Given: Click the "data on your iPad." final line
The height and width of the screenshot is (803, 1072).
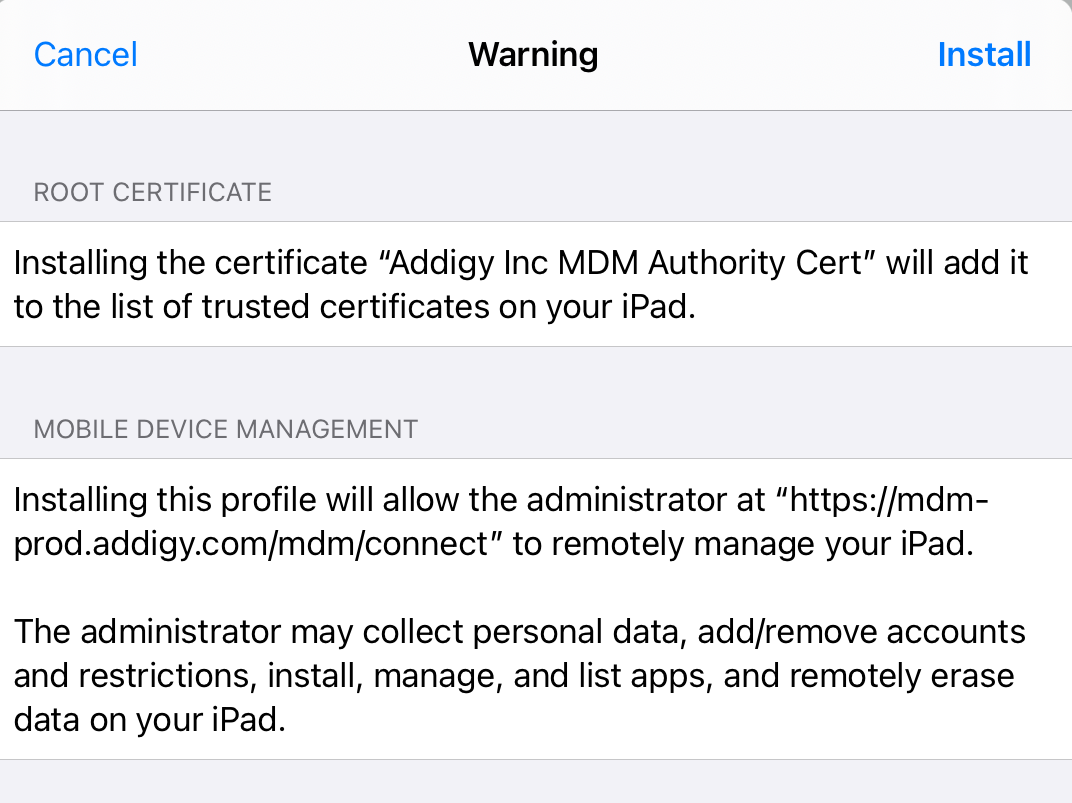Looking at the screenshot, I should tap(150, 720).
